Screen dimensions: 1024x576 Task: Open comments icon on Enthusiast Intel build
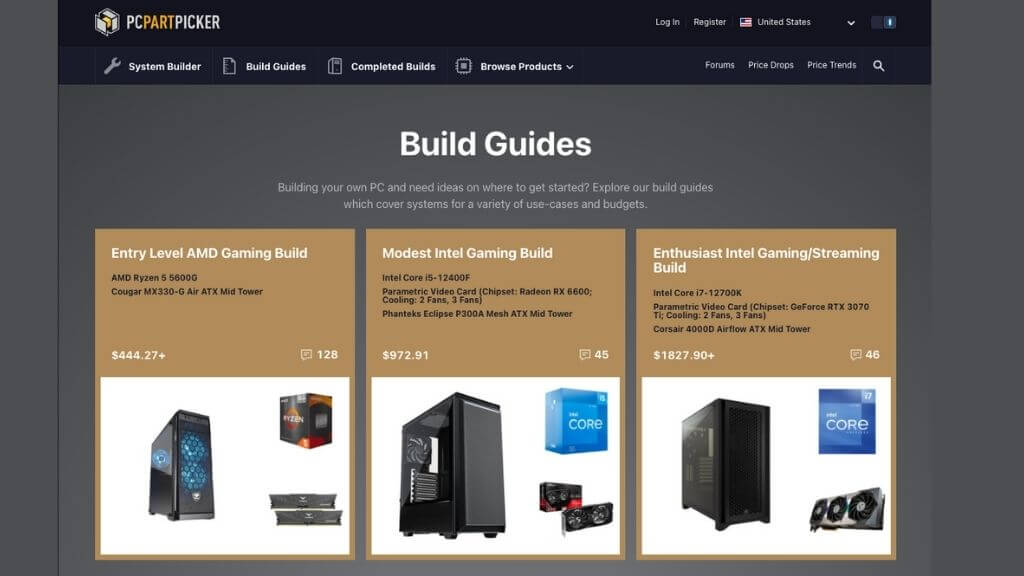coord(856,354)
